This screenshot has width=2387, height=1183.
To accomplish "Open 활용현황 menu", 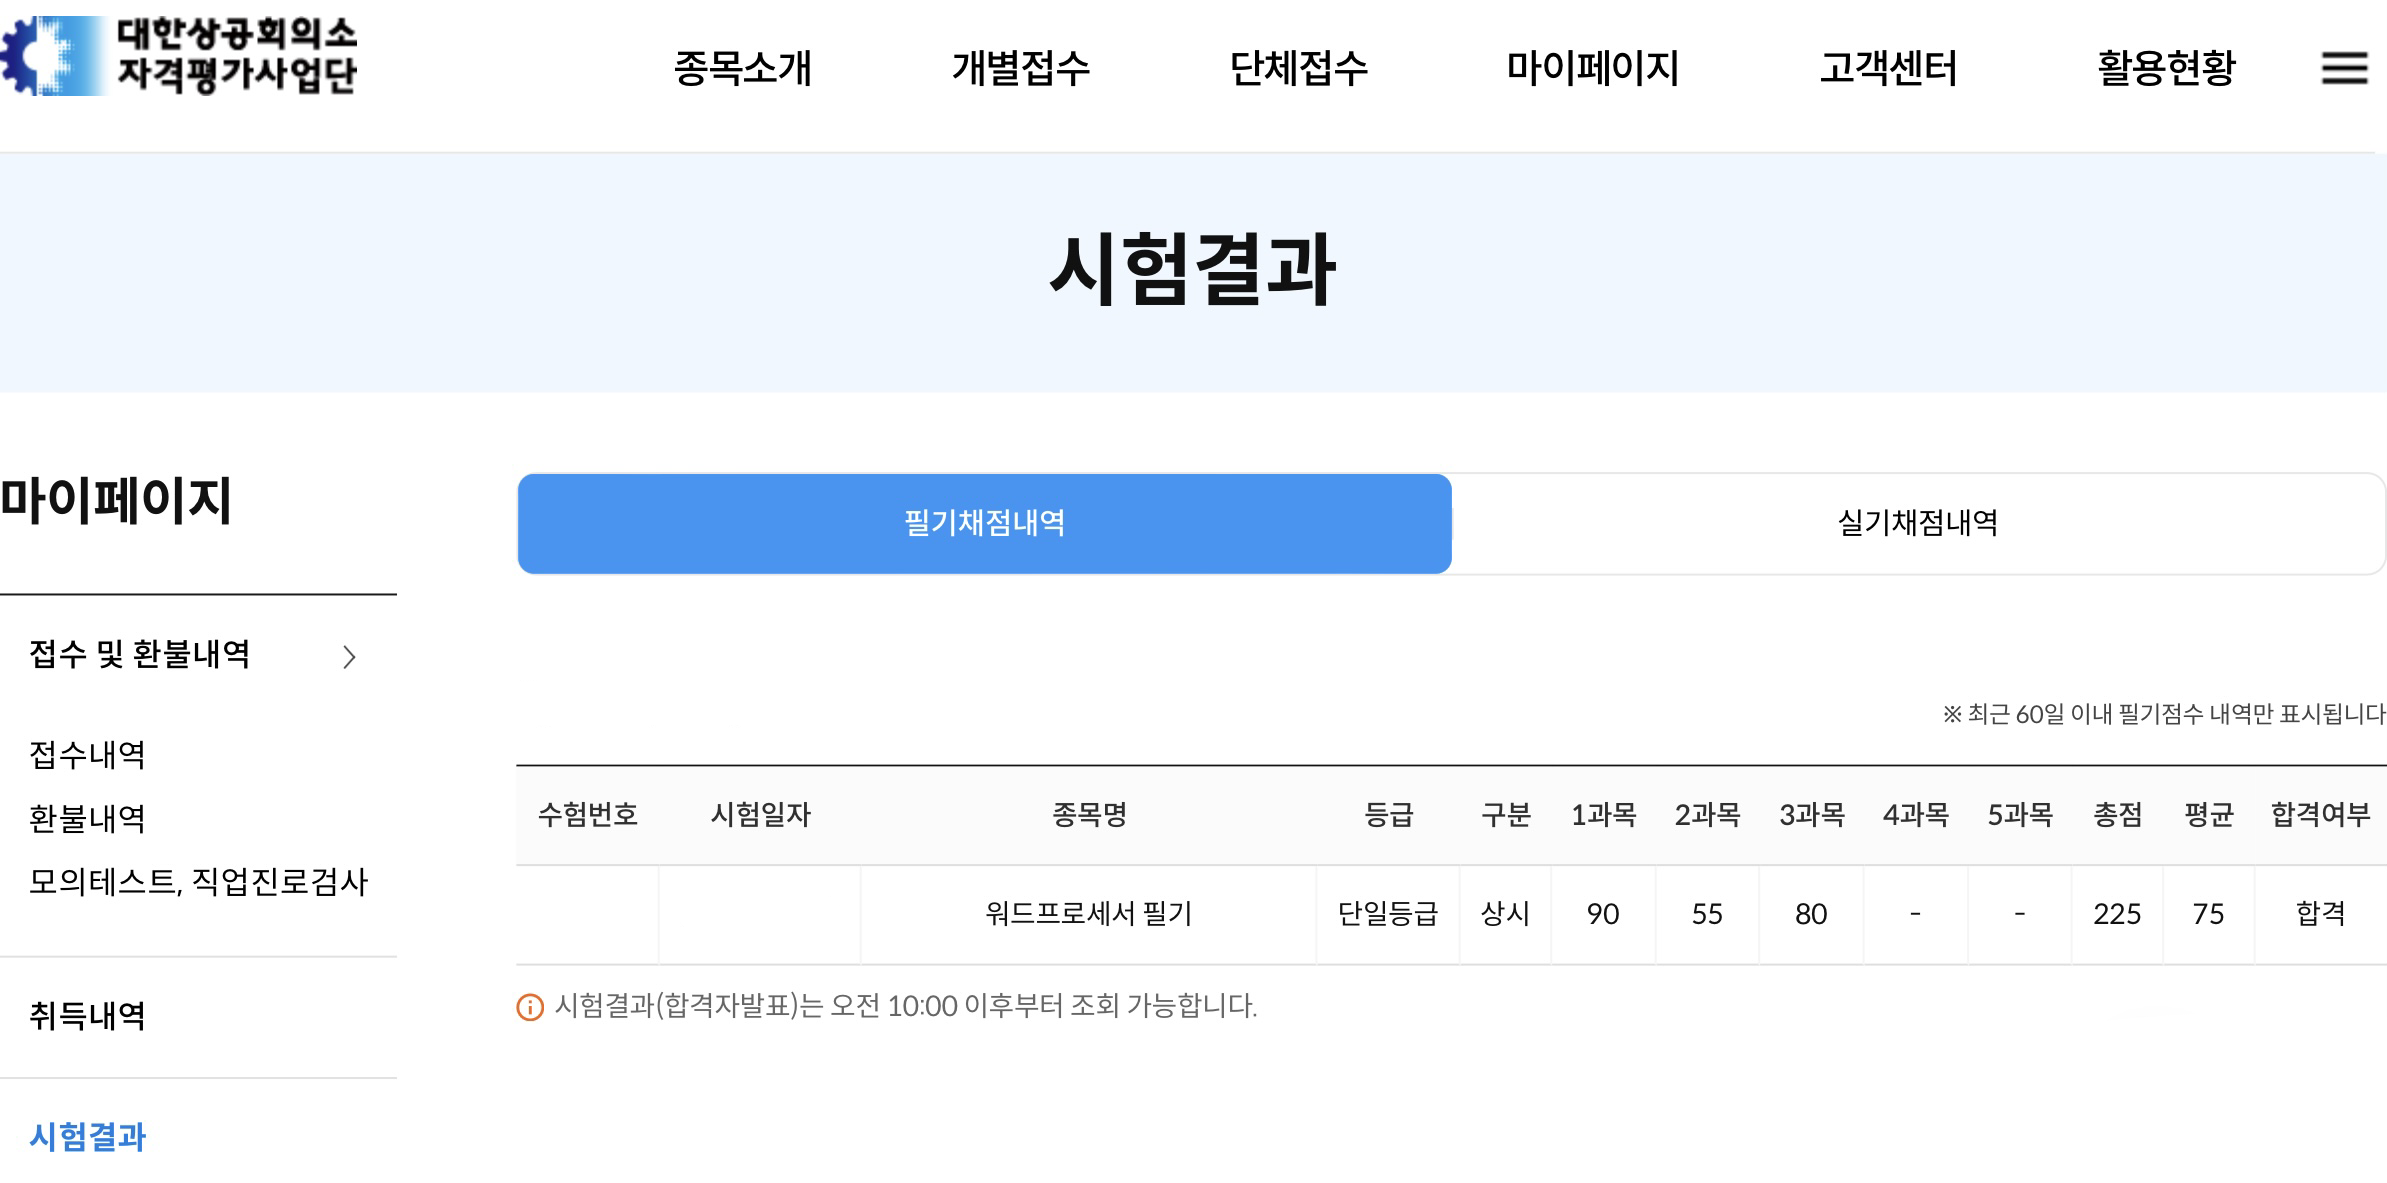I will click(2166, 68).
